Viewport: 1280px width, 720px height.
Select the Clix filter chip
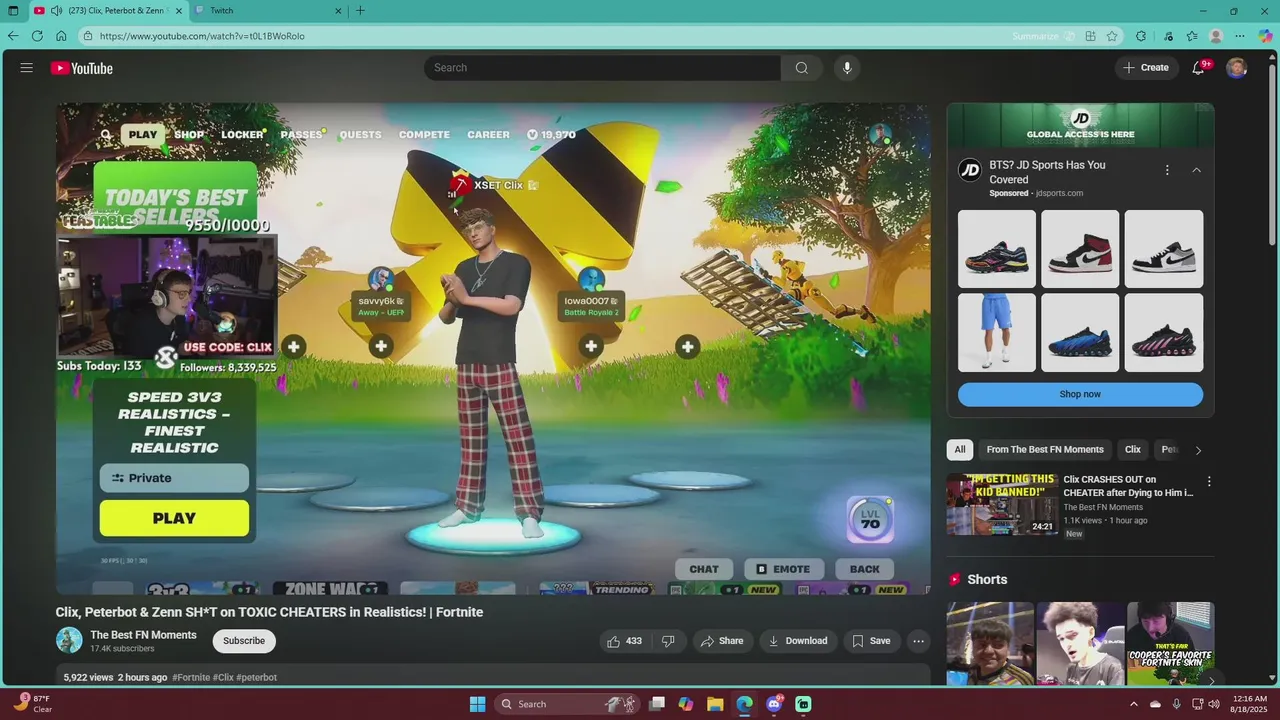pyautogui.click(x=1133, y=450)
